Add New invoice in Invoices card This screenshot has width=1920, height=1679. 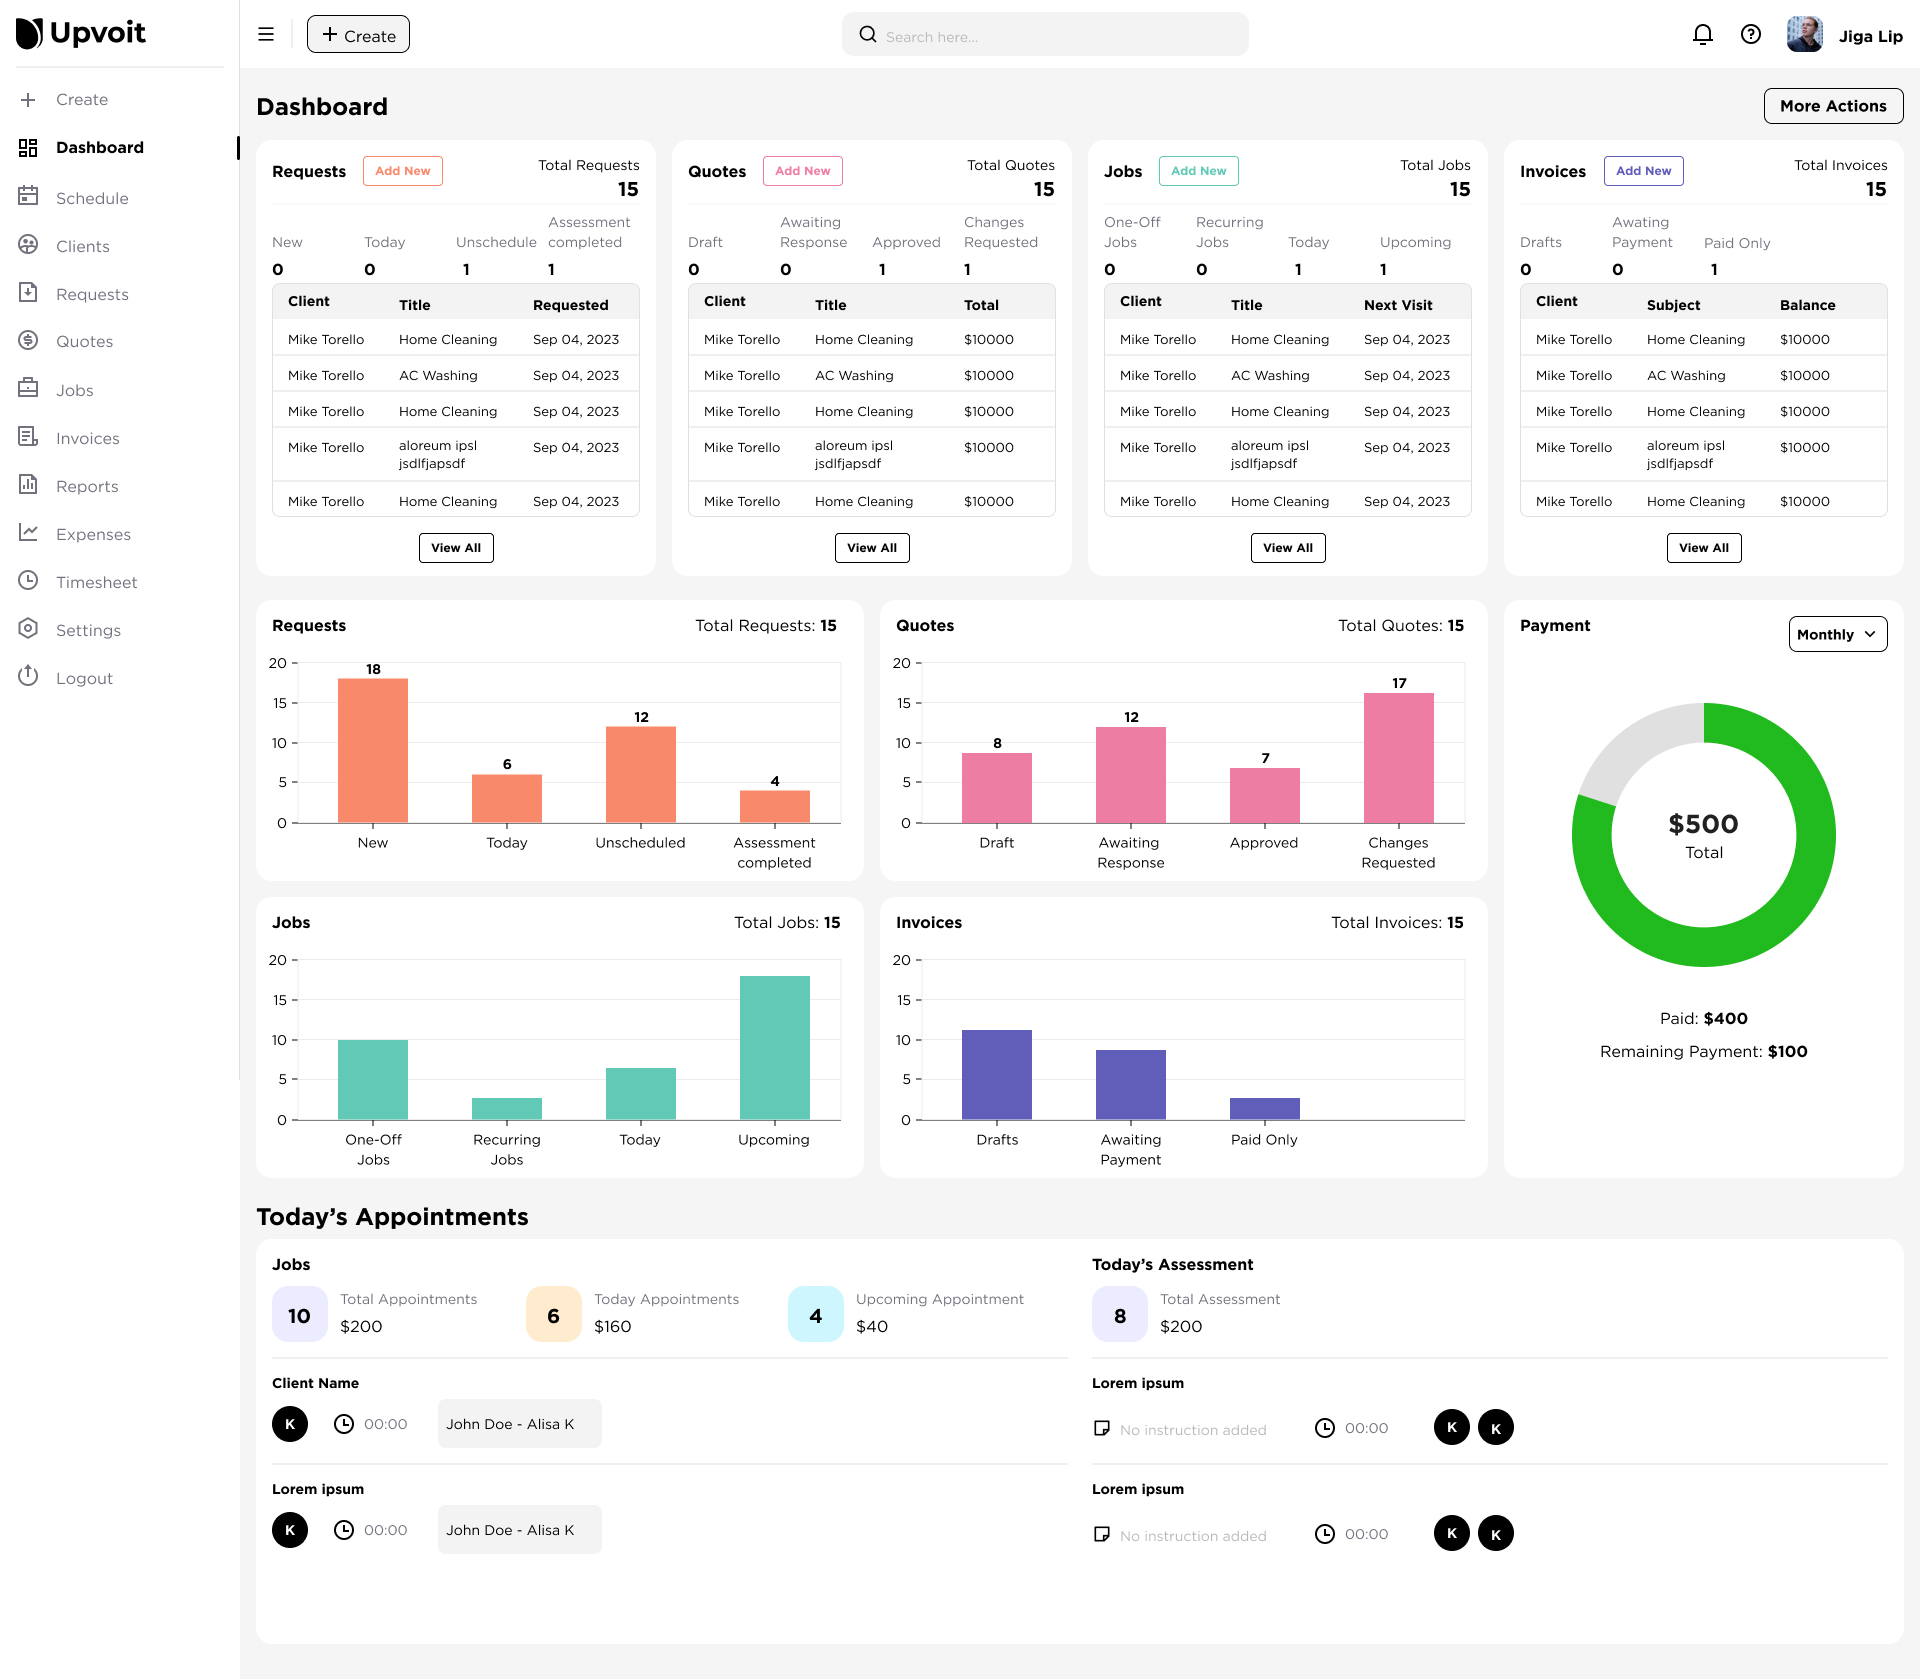1644,171
